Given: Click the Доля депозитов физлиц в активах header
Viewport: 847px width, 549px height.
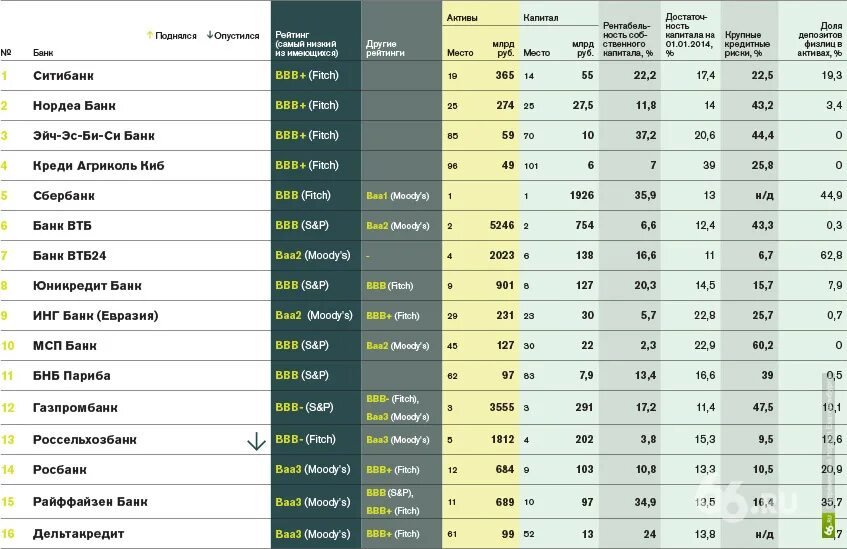Looking at the screenshot, I should pyautogui.click(x=819, y=39).
